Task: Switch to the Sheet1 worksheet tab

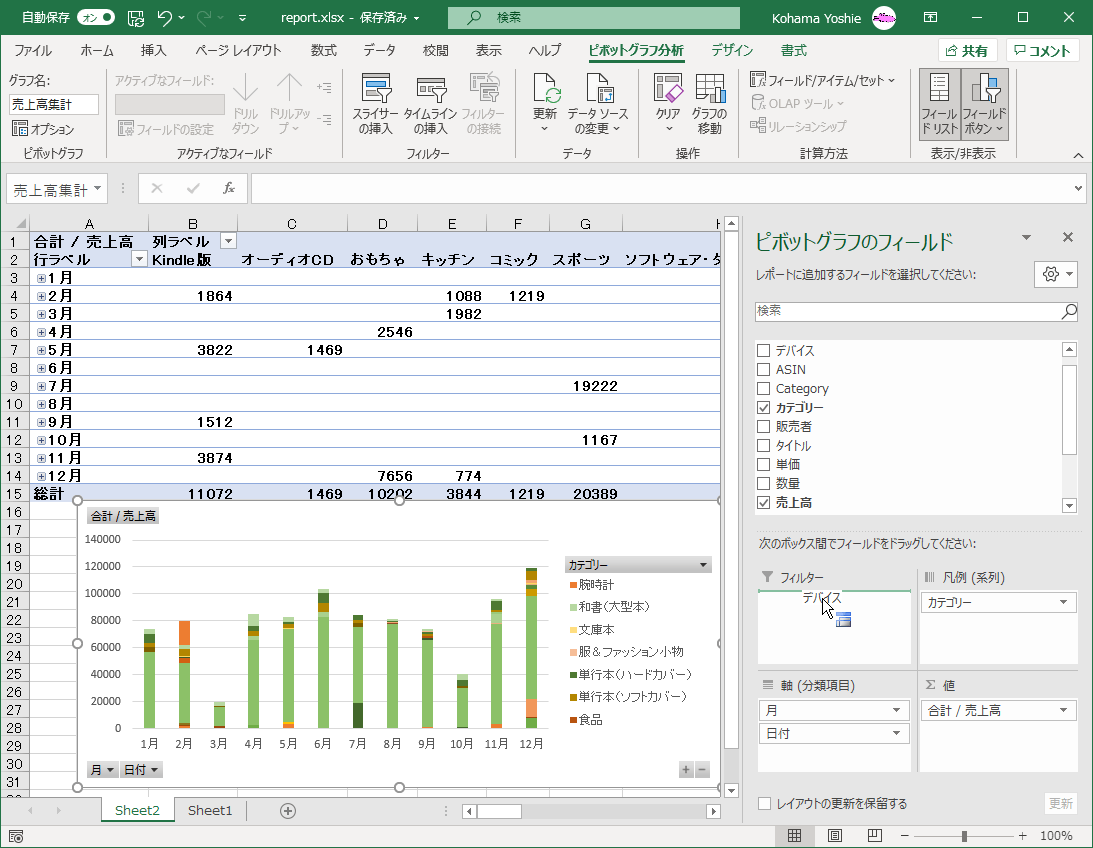Action: pos(210,811)
